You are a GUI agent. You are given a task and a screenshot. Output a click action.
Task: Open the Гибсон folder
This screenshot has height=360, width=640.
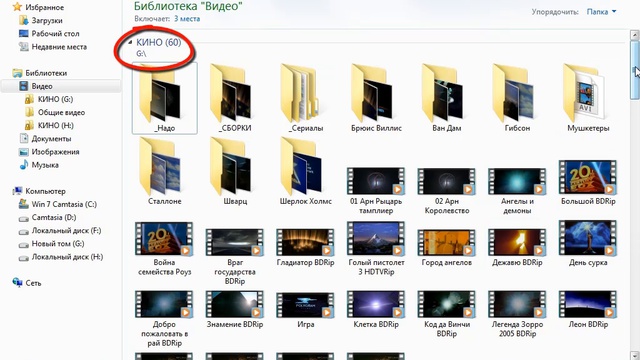[518, 98]
